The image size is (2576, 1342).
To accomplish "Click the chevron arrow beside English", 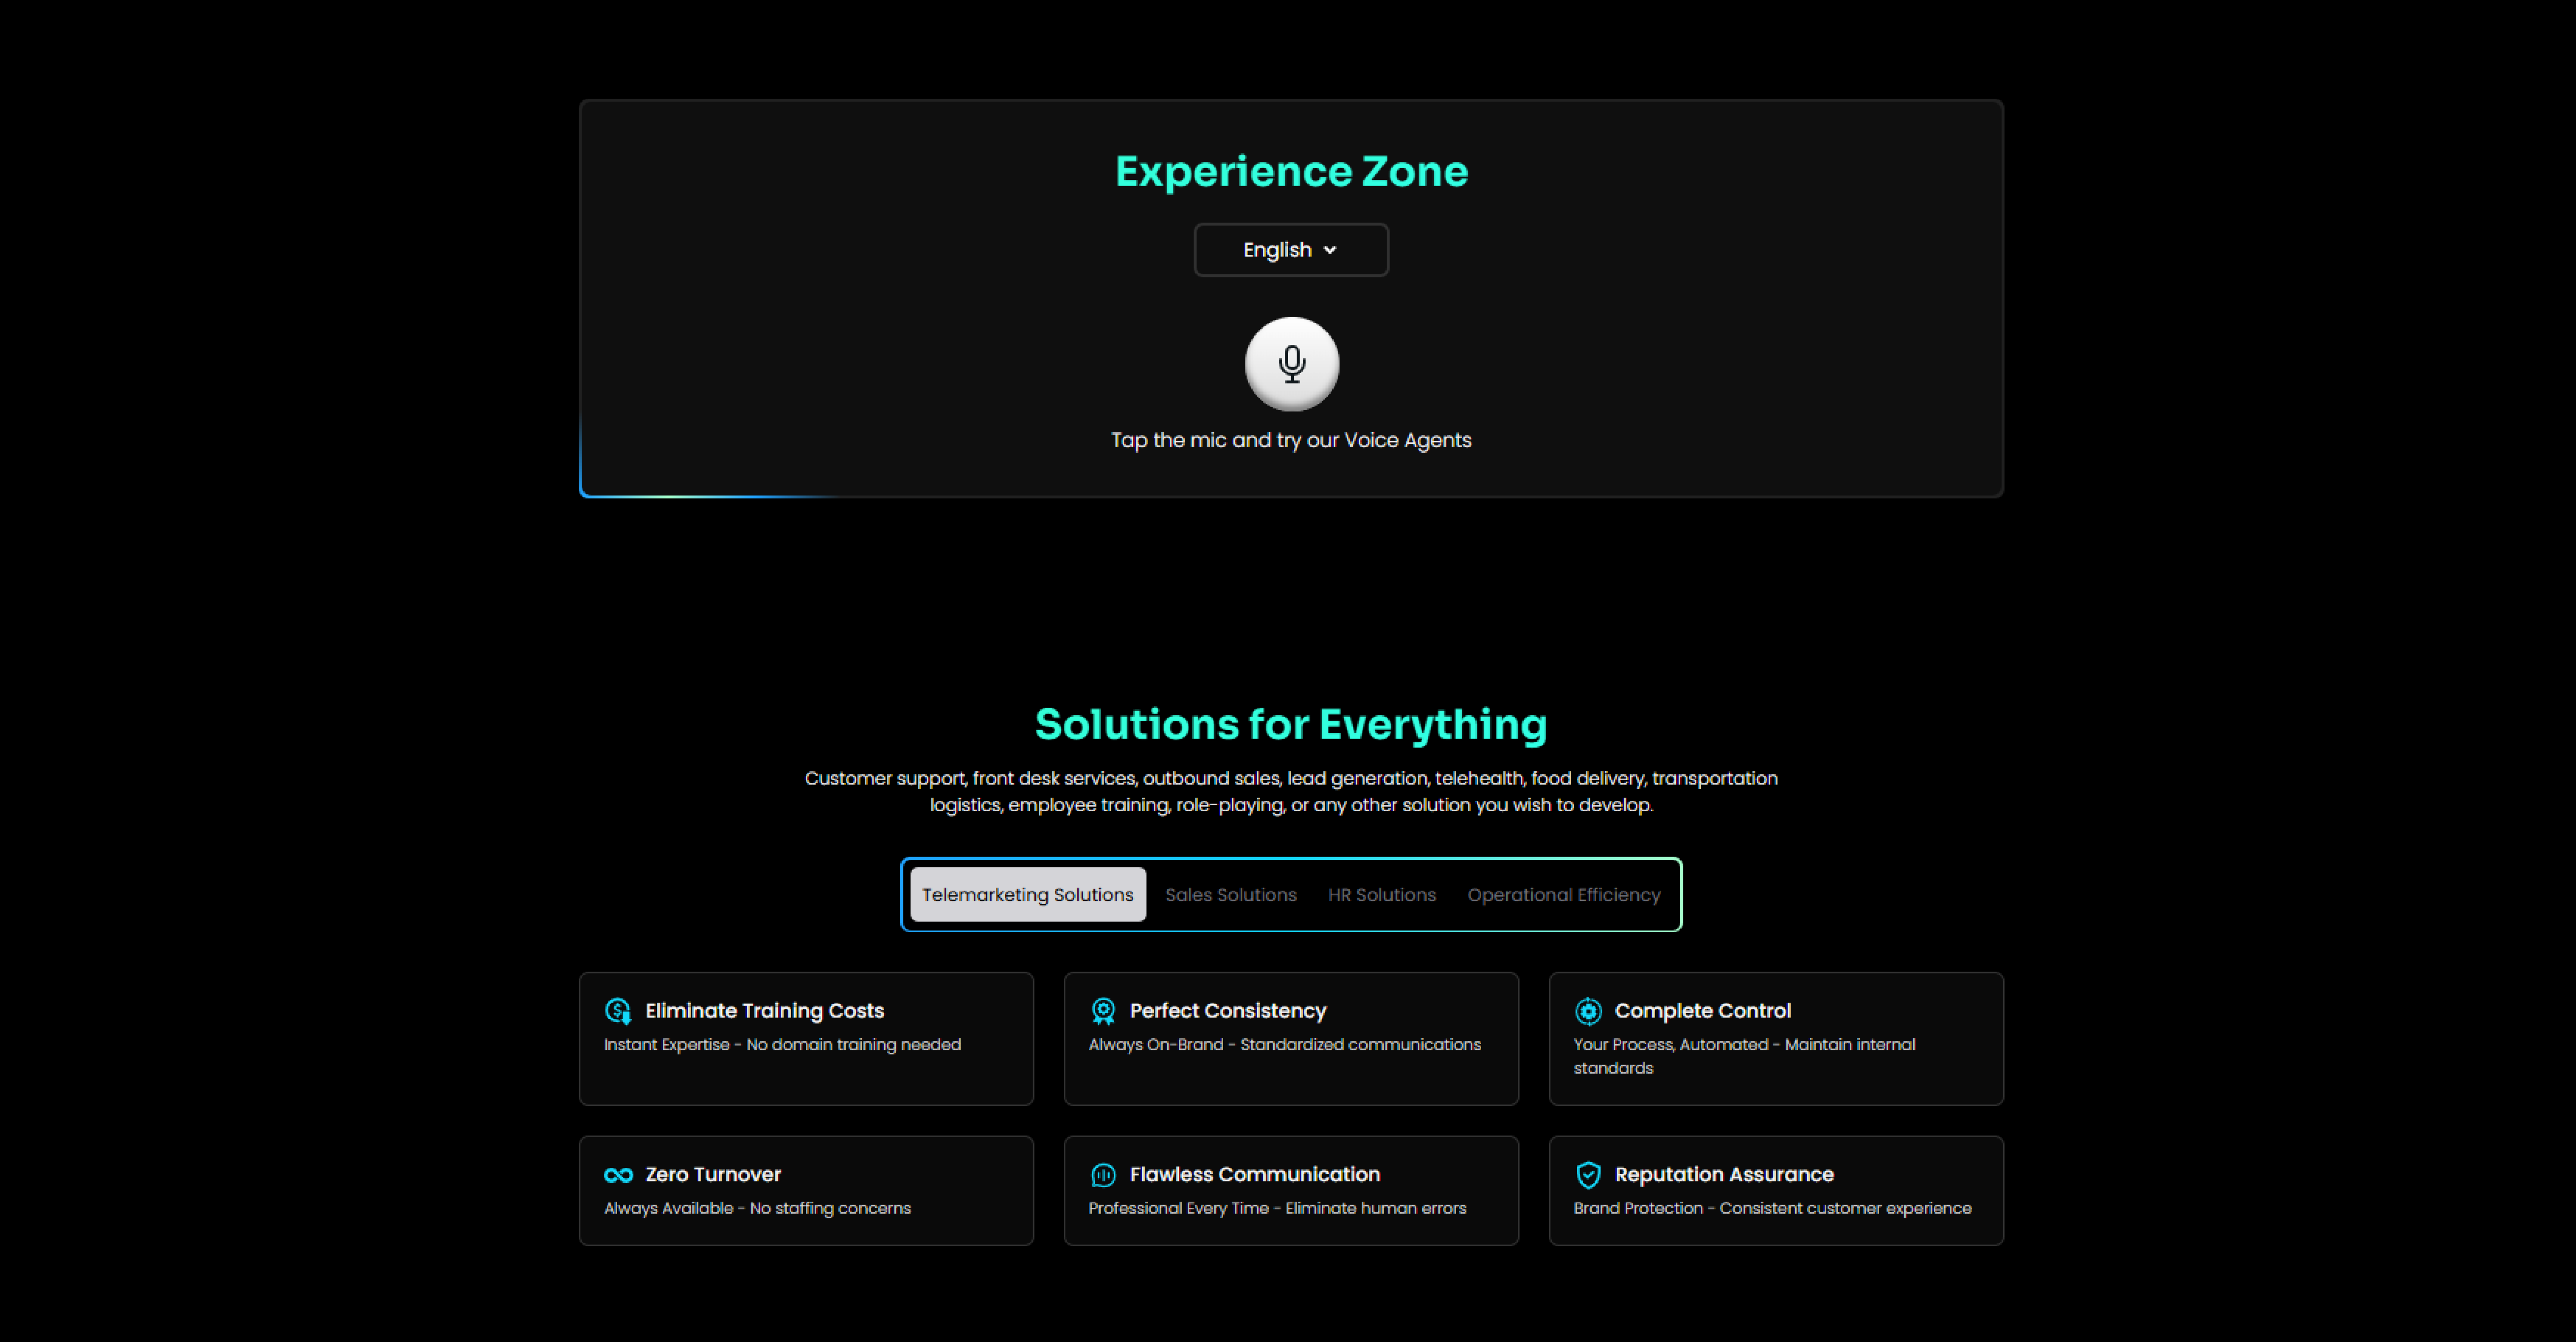I will point(1329,250).
